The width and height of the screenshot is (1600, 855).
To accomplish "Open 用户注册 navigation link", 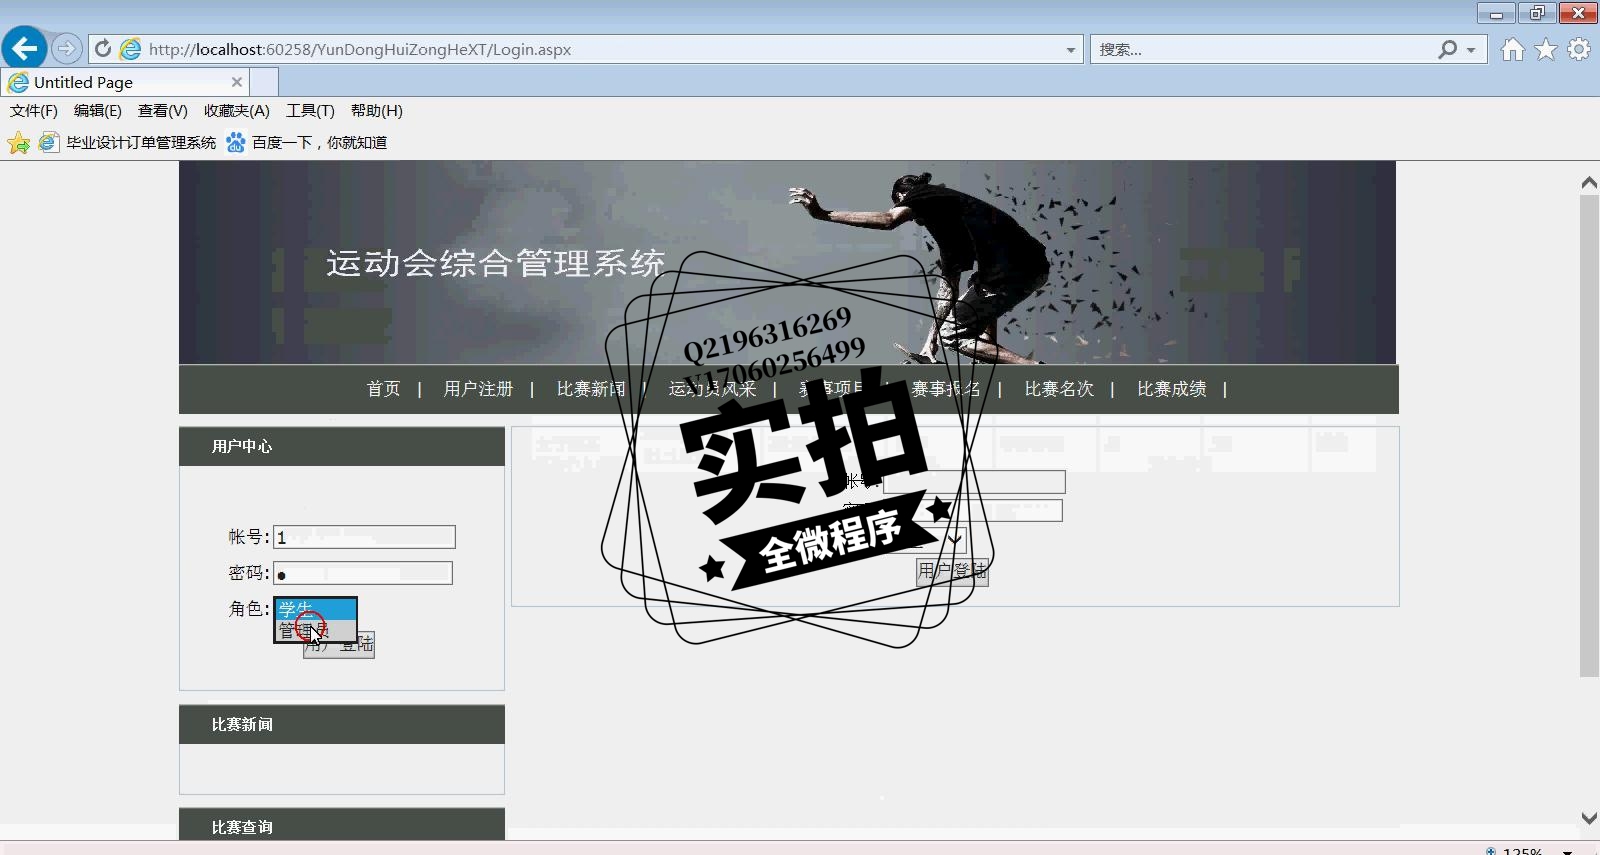I will pyautogui.click(x=478, y=389).
